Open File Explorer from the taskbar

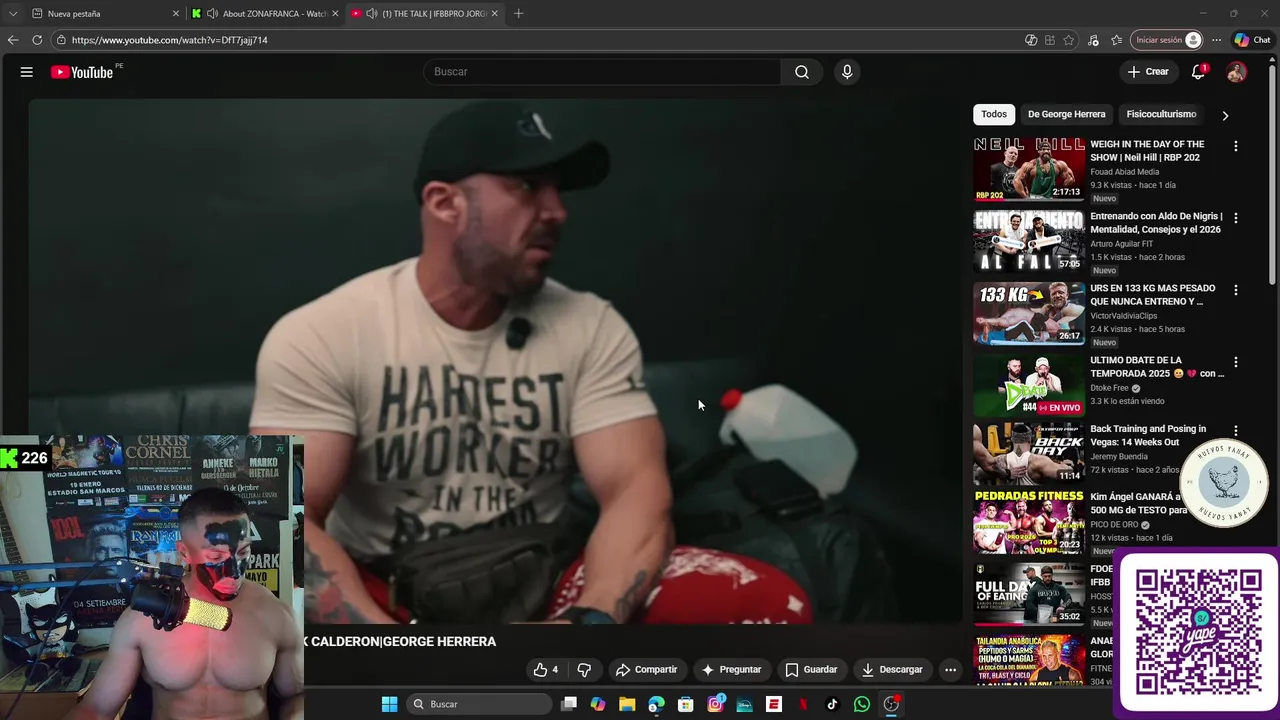pos(627,704)
